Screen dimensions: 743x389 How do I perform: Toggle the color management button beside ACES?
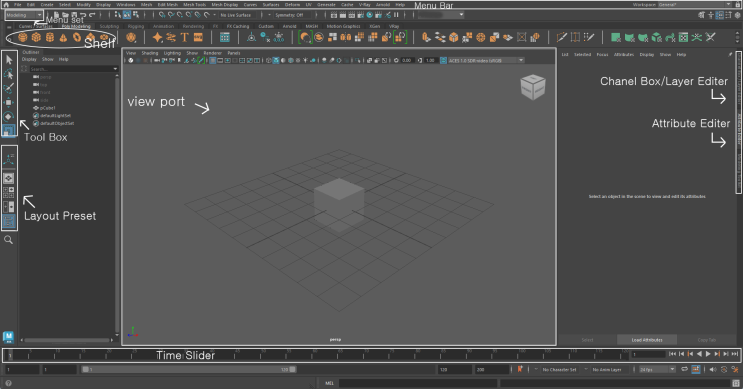point(443,60)
